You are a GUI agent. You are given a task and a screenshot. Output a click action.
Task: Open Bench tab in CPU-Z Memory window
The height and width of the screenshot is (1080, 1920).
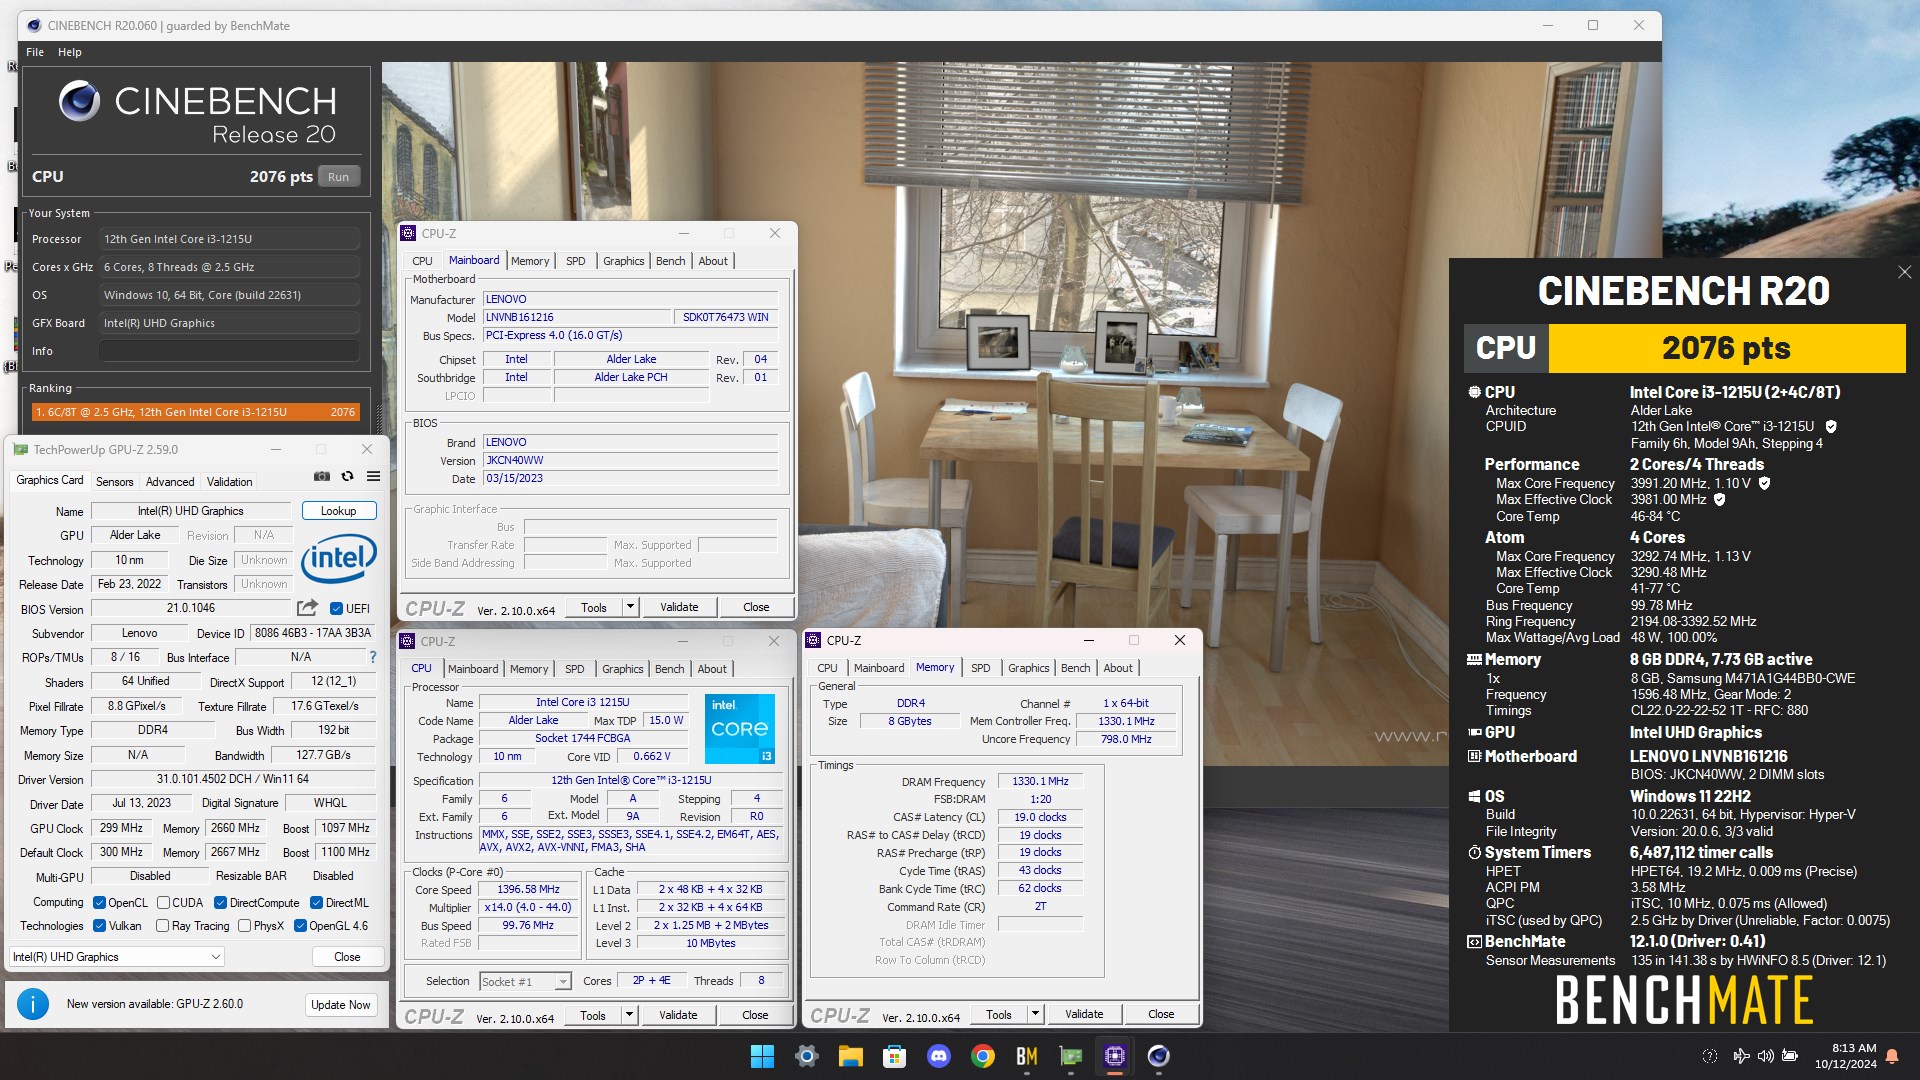[1076, 668]
